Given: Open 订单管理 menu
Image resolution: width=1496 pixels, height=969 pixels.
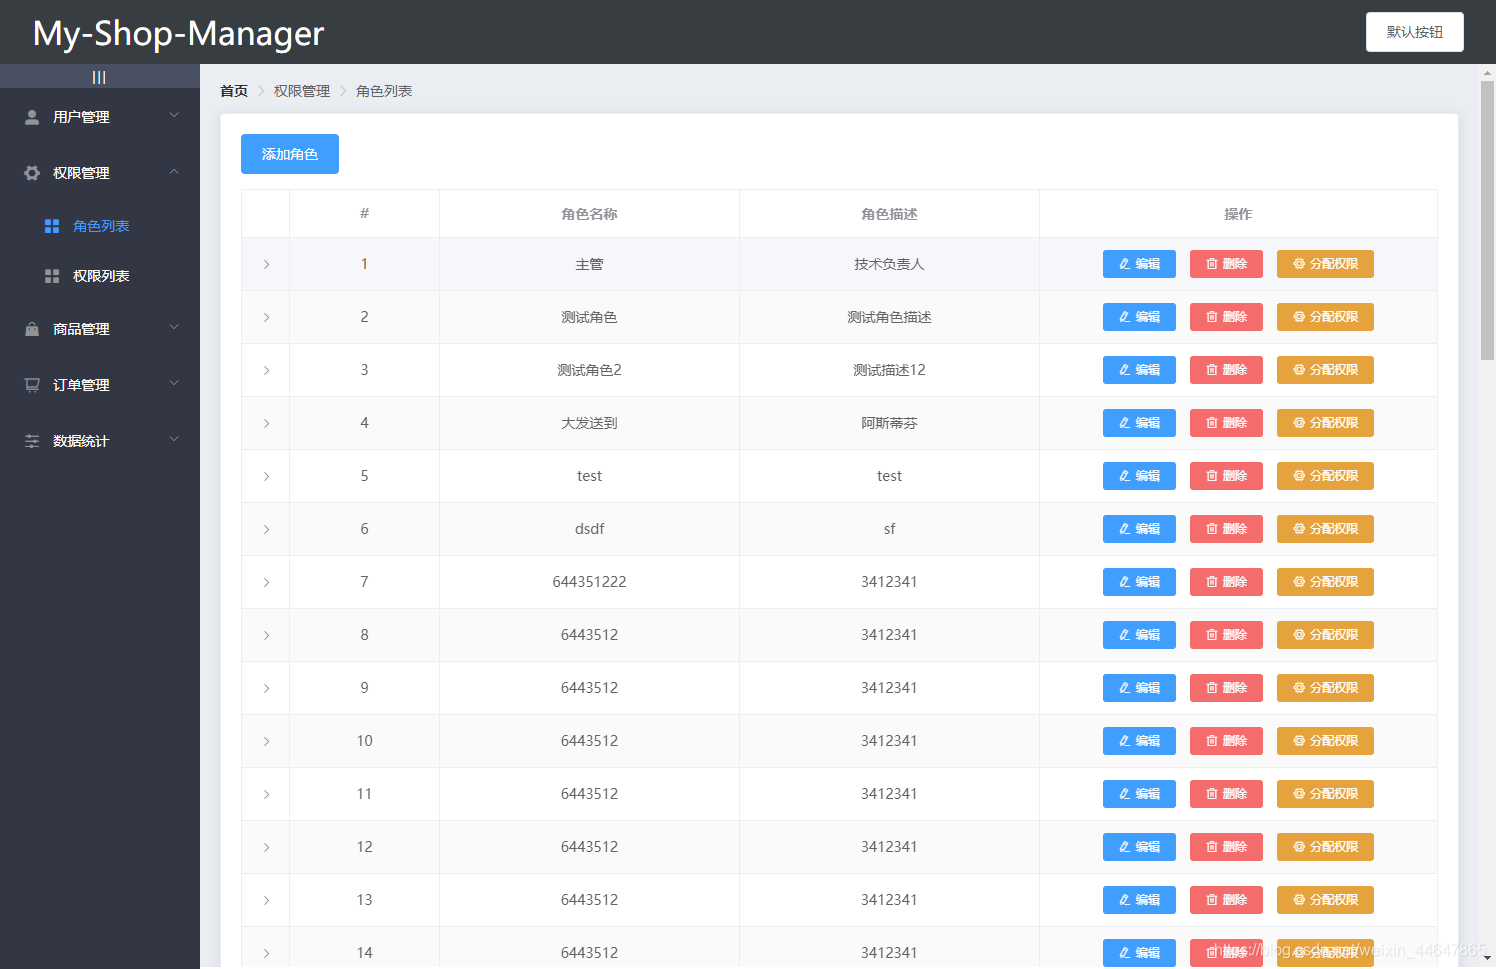Looking at the screenshot, I should pos(100,385).
